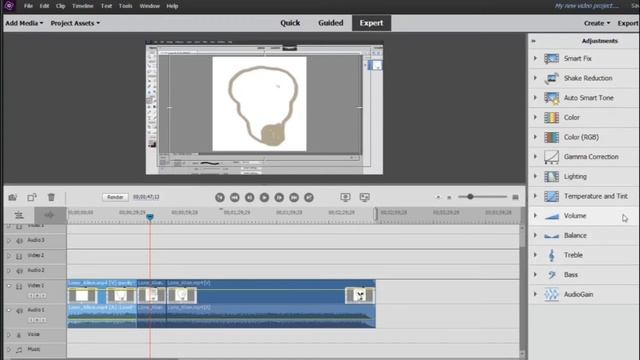Image resolution: width=640 pixels, height=360 pixels.
Task: Expand the Lighting adjustment arrow
Action: pos(535,176)
